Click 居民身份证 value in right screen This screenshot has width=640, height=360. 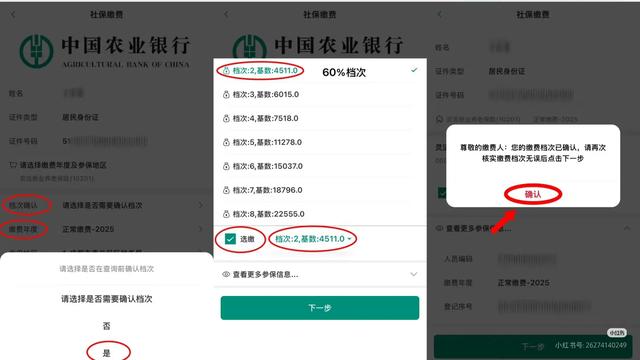pyautogui.click(x=507, y=71)
